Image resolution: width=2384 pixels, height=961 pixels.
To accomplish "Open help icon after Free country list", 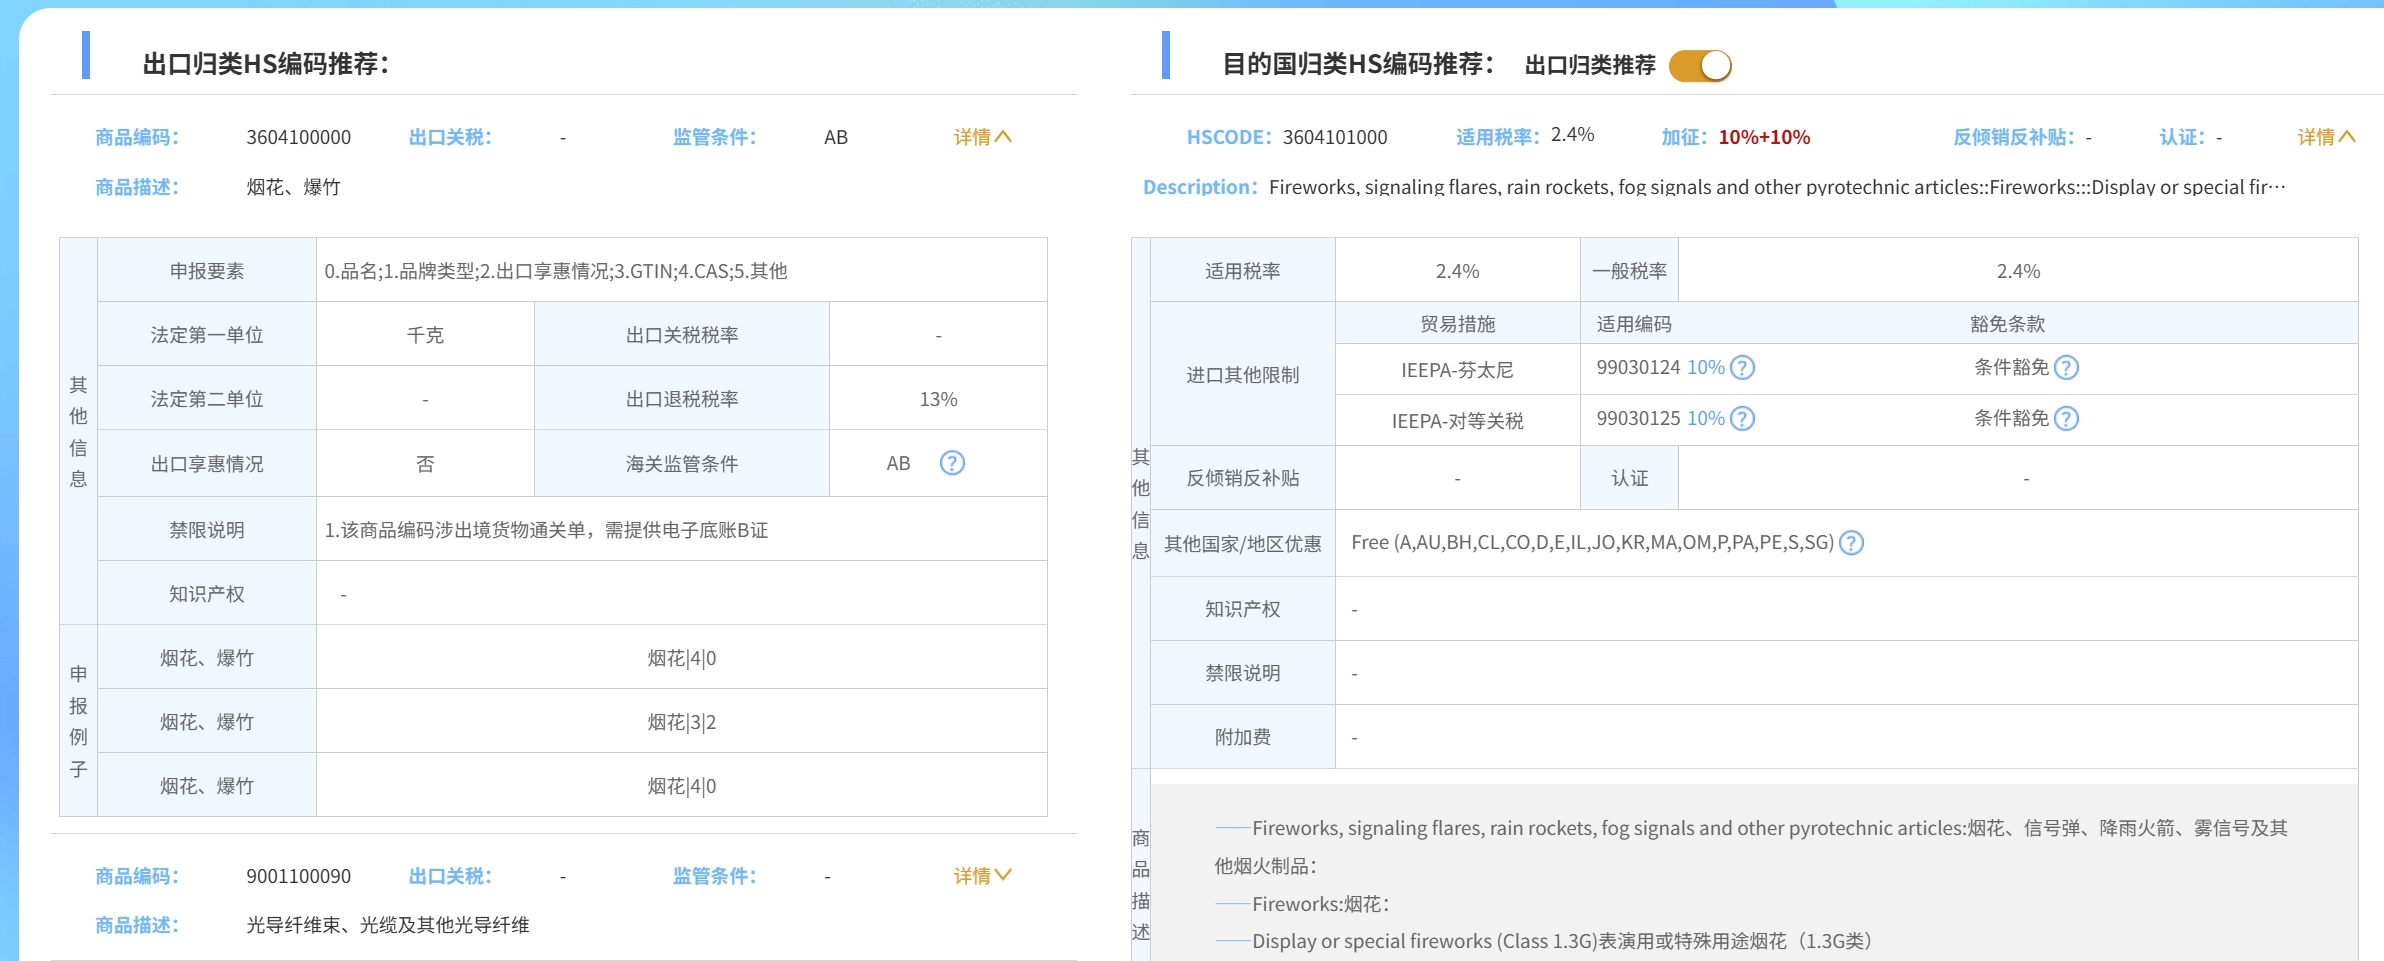I will point(1851,543).
